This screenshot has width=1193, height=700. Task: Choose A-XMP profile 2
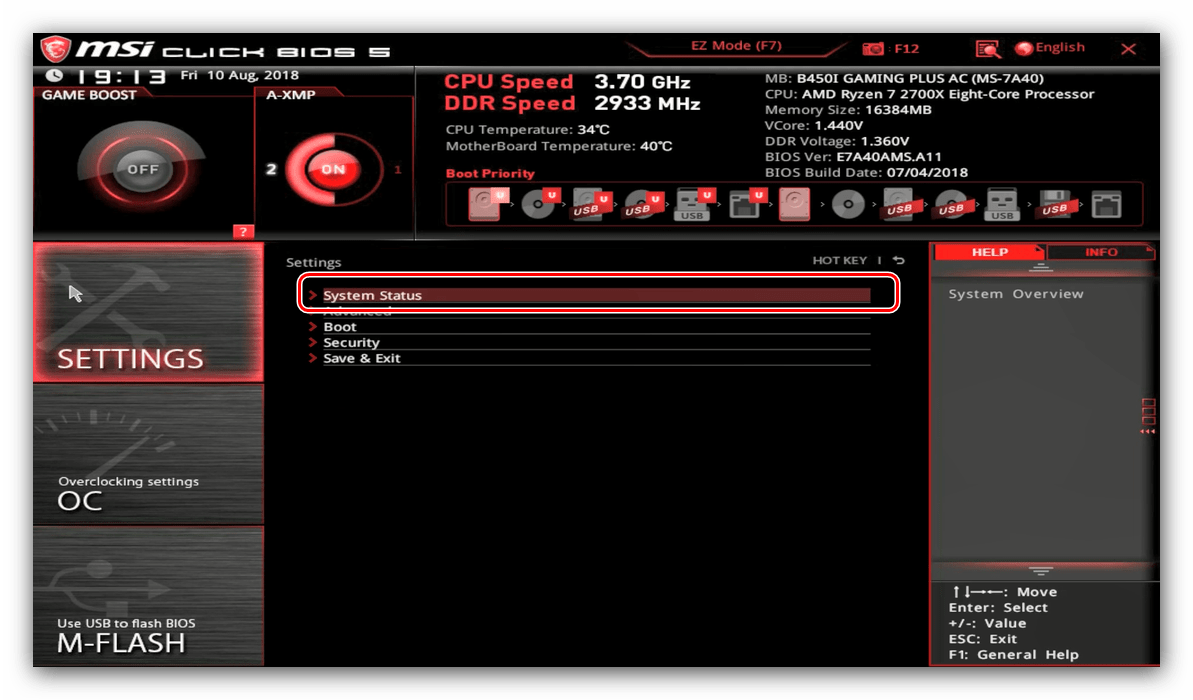[271, 169]
